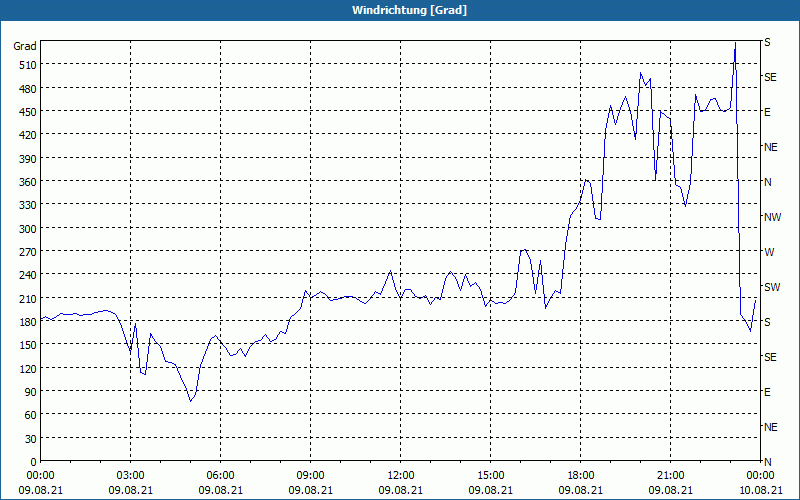
Task: Select the W compass label
Action: [x=769, y=252]
